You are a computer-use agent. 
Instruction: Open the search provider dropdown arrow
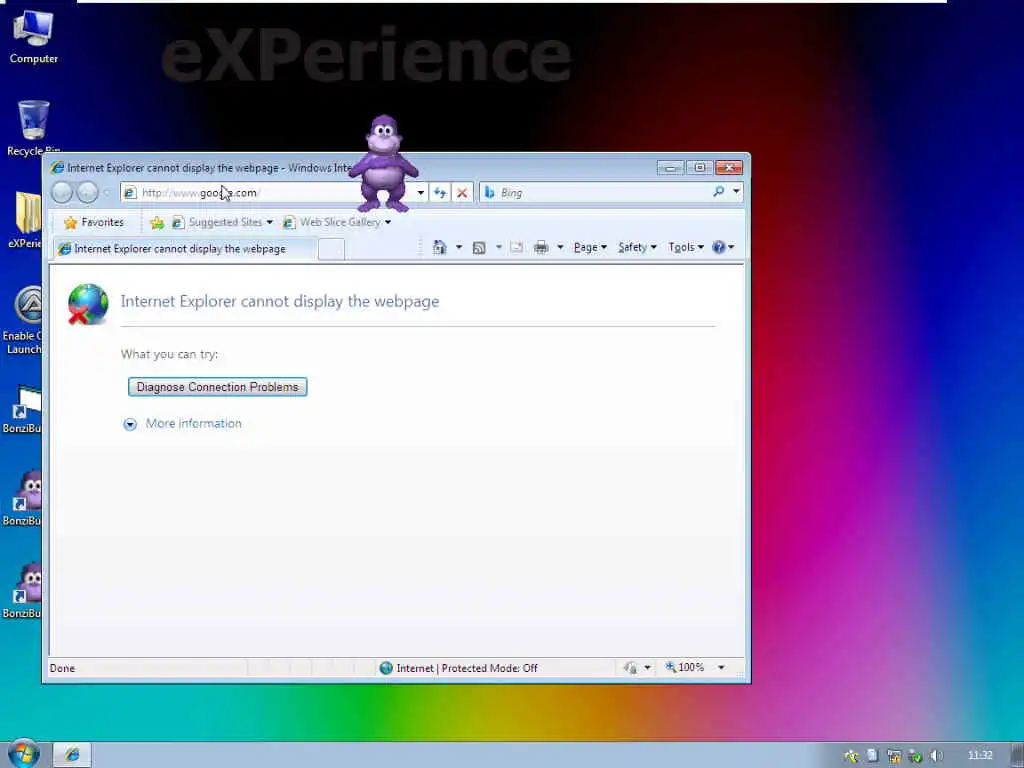coord(736,191)
